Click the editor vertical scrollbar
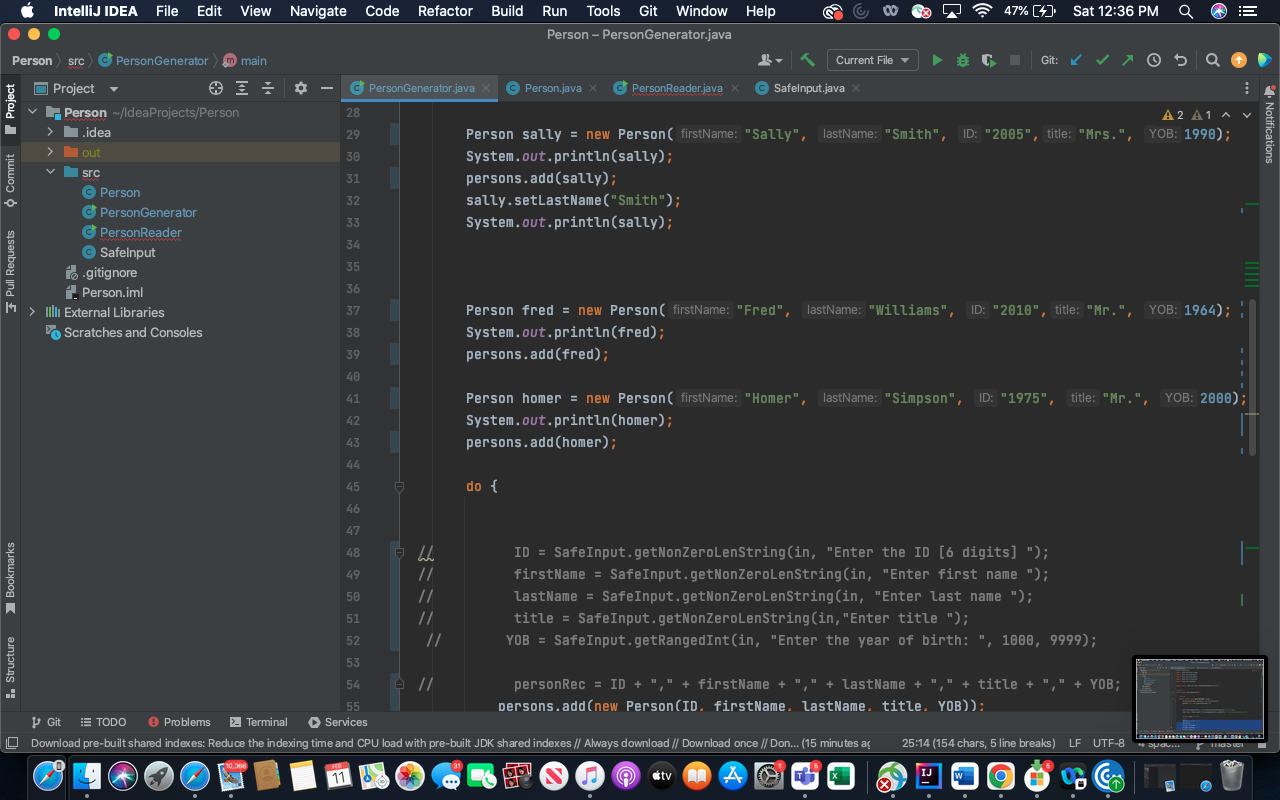The image size is (1280, 800). coord(1253,378)
